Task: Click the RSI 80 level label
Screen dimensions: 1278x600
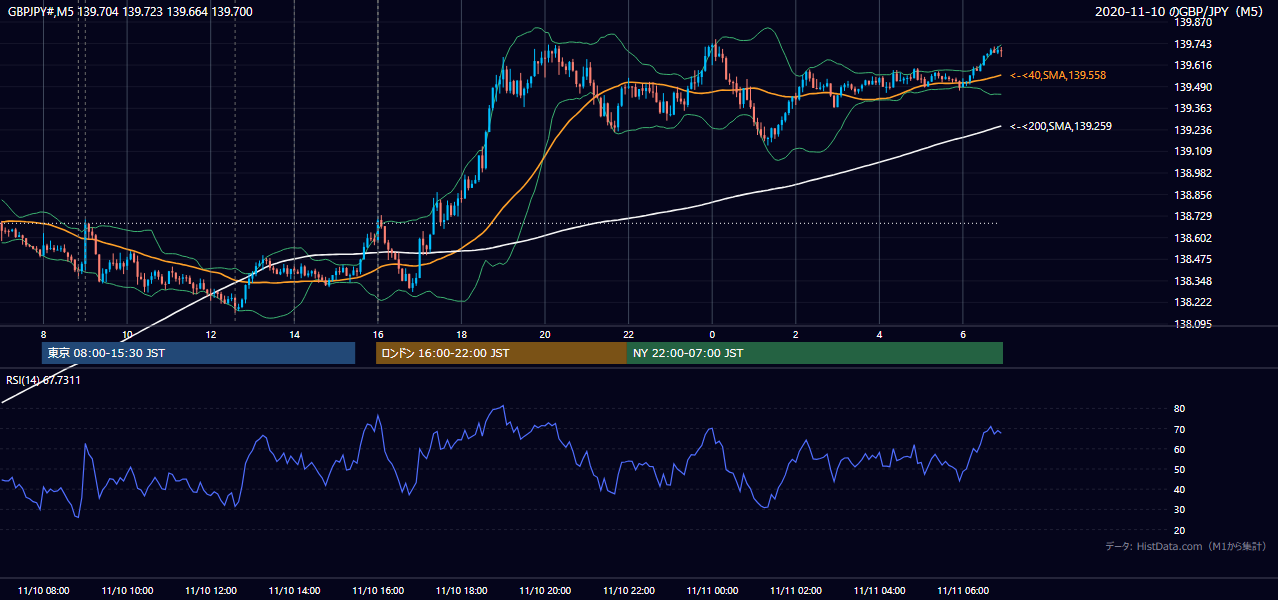Action: [x=1179, y=409]
